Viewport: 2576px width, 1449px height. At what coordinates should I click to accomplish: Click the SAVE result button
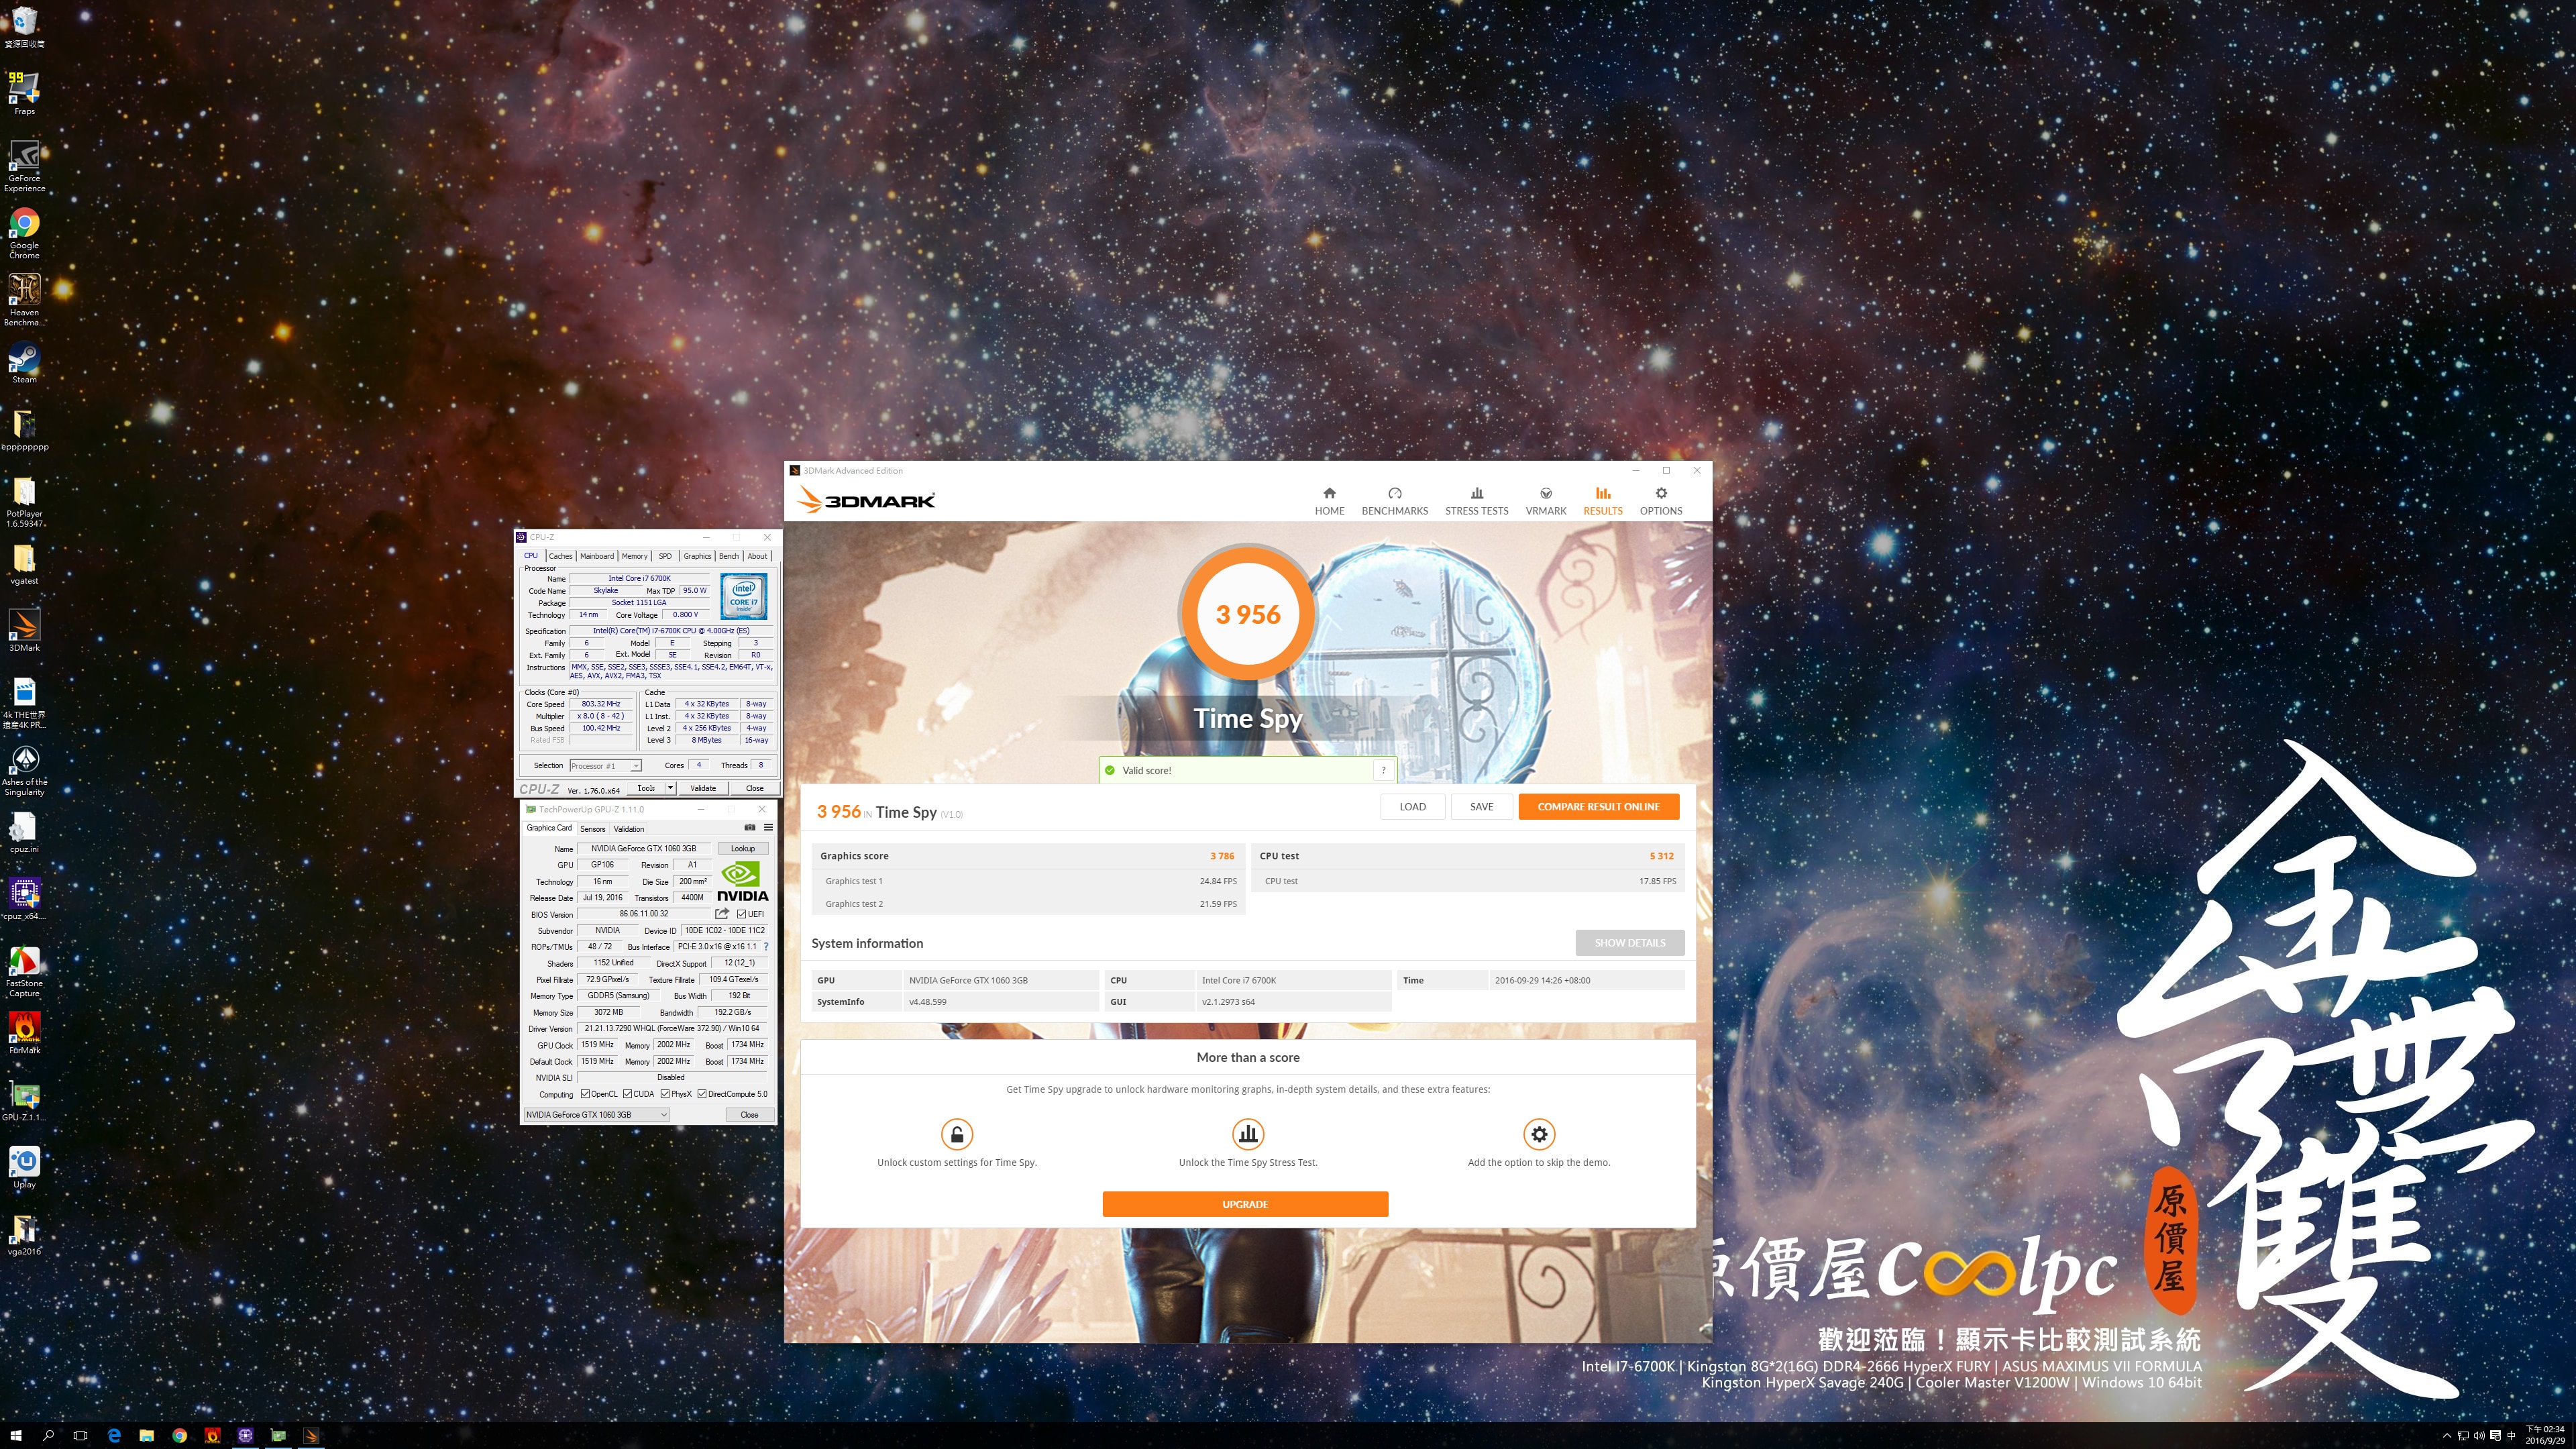tap(1481, 807)
